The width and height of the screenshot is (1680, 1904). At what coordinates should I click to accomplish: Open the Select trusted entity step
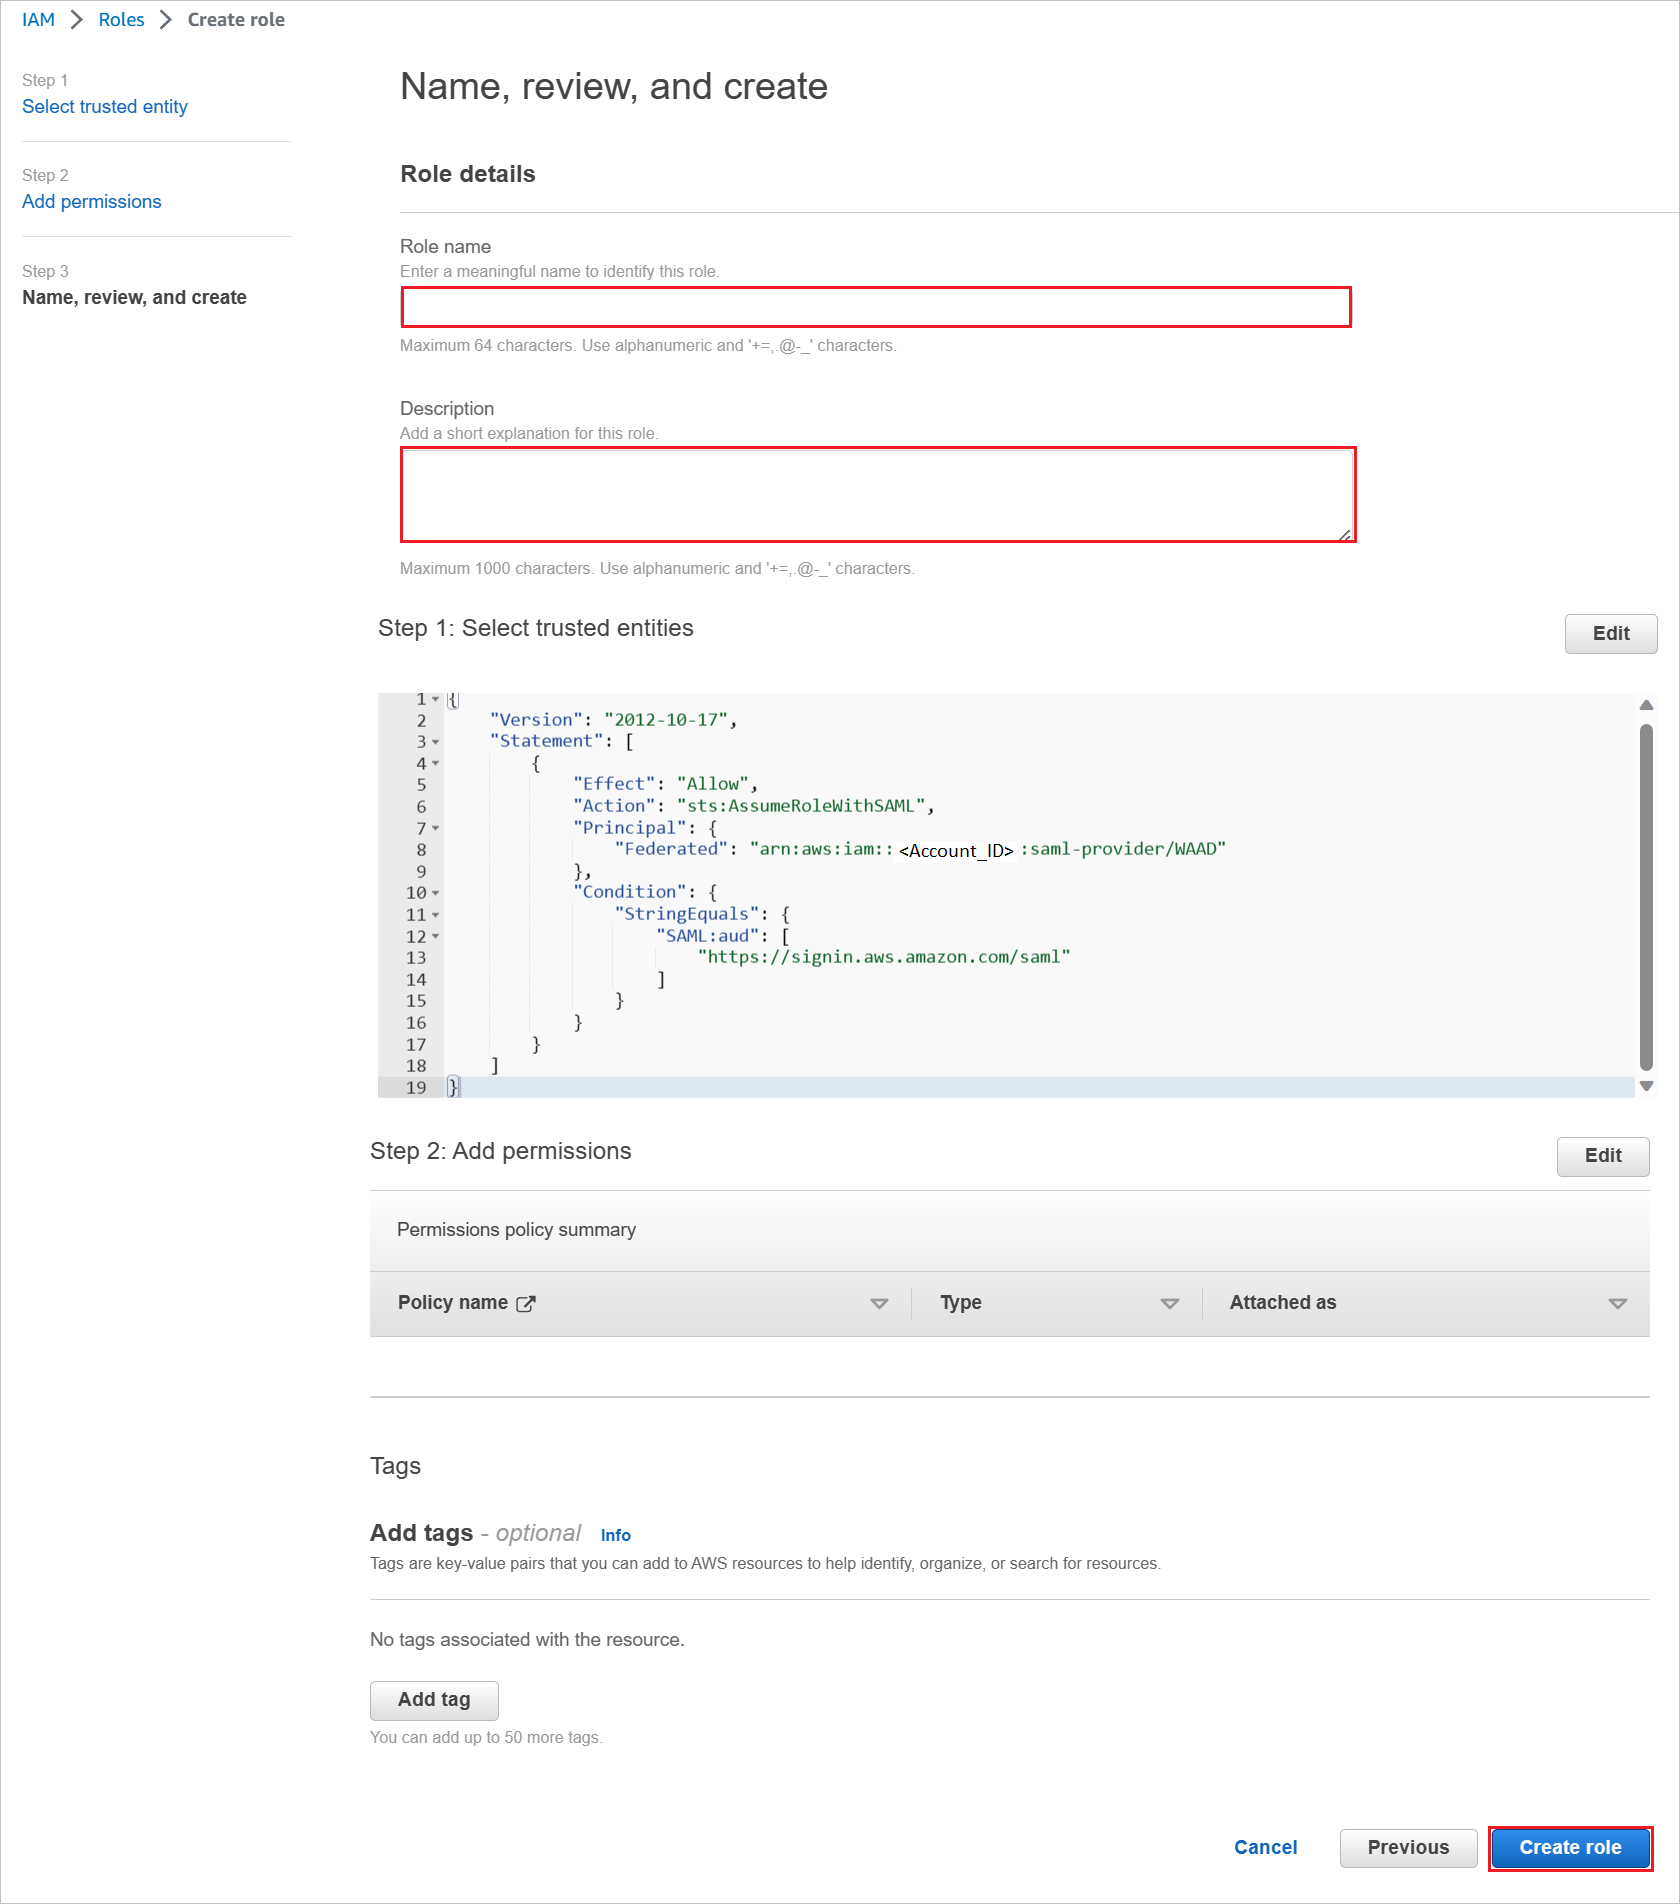[x=104, y=106]
